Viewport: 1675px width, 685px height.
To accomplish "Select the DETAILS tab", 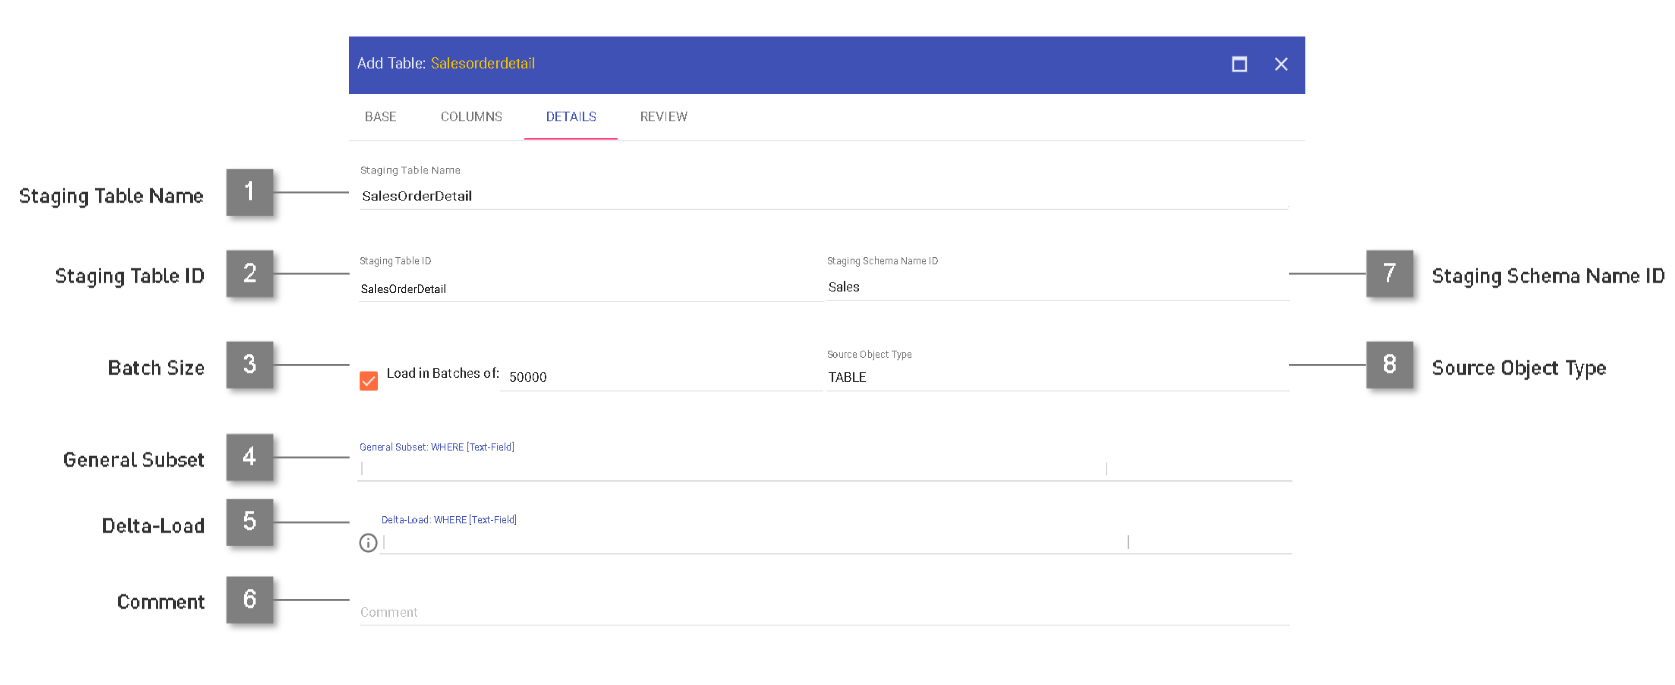I will click(571, 117).
